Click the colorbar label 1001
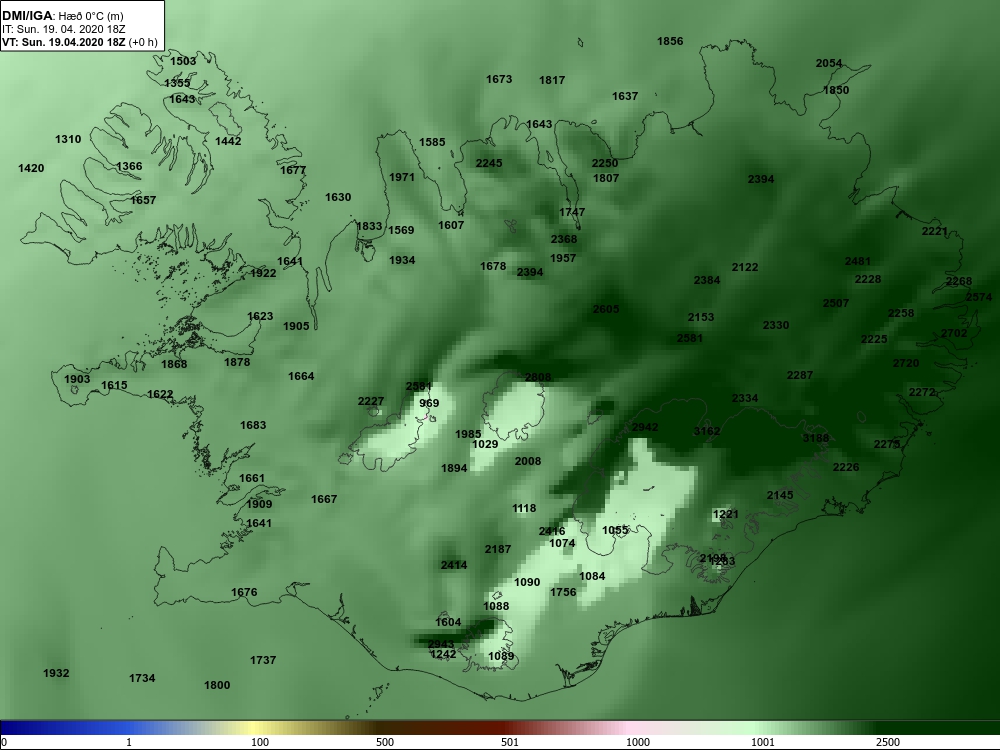Screen dimensions: 1000x750 (763, 742)
